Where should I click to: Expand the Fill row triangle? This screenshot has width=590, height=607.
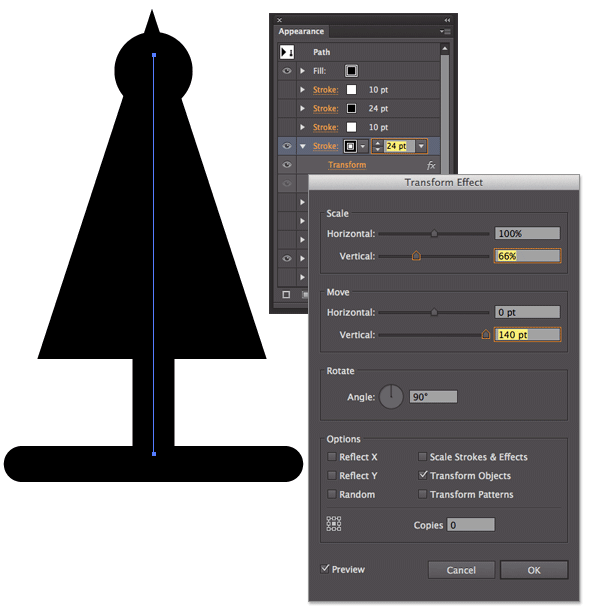pos(302,71)
